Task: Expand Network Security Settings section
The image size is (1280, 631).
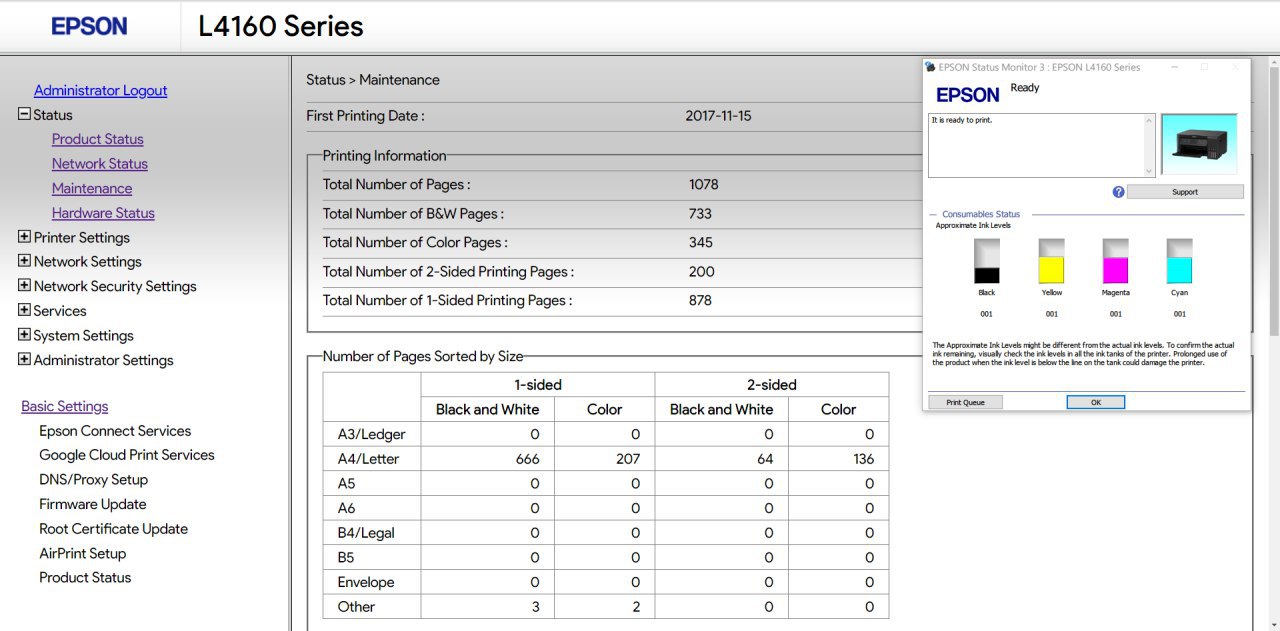Action: pyautogui.click(x=24, y=286)
